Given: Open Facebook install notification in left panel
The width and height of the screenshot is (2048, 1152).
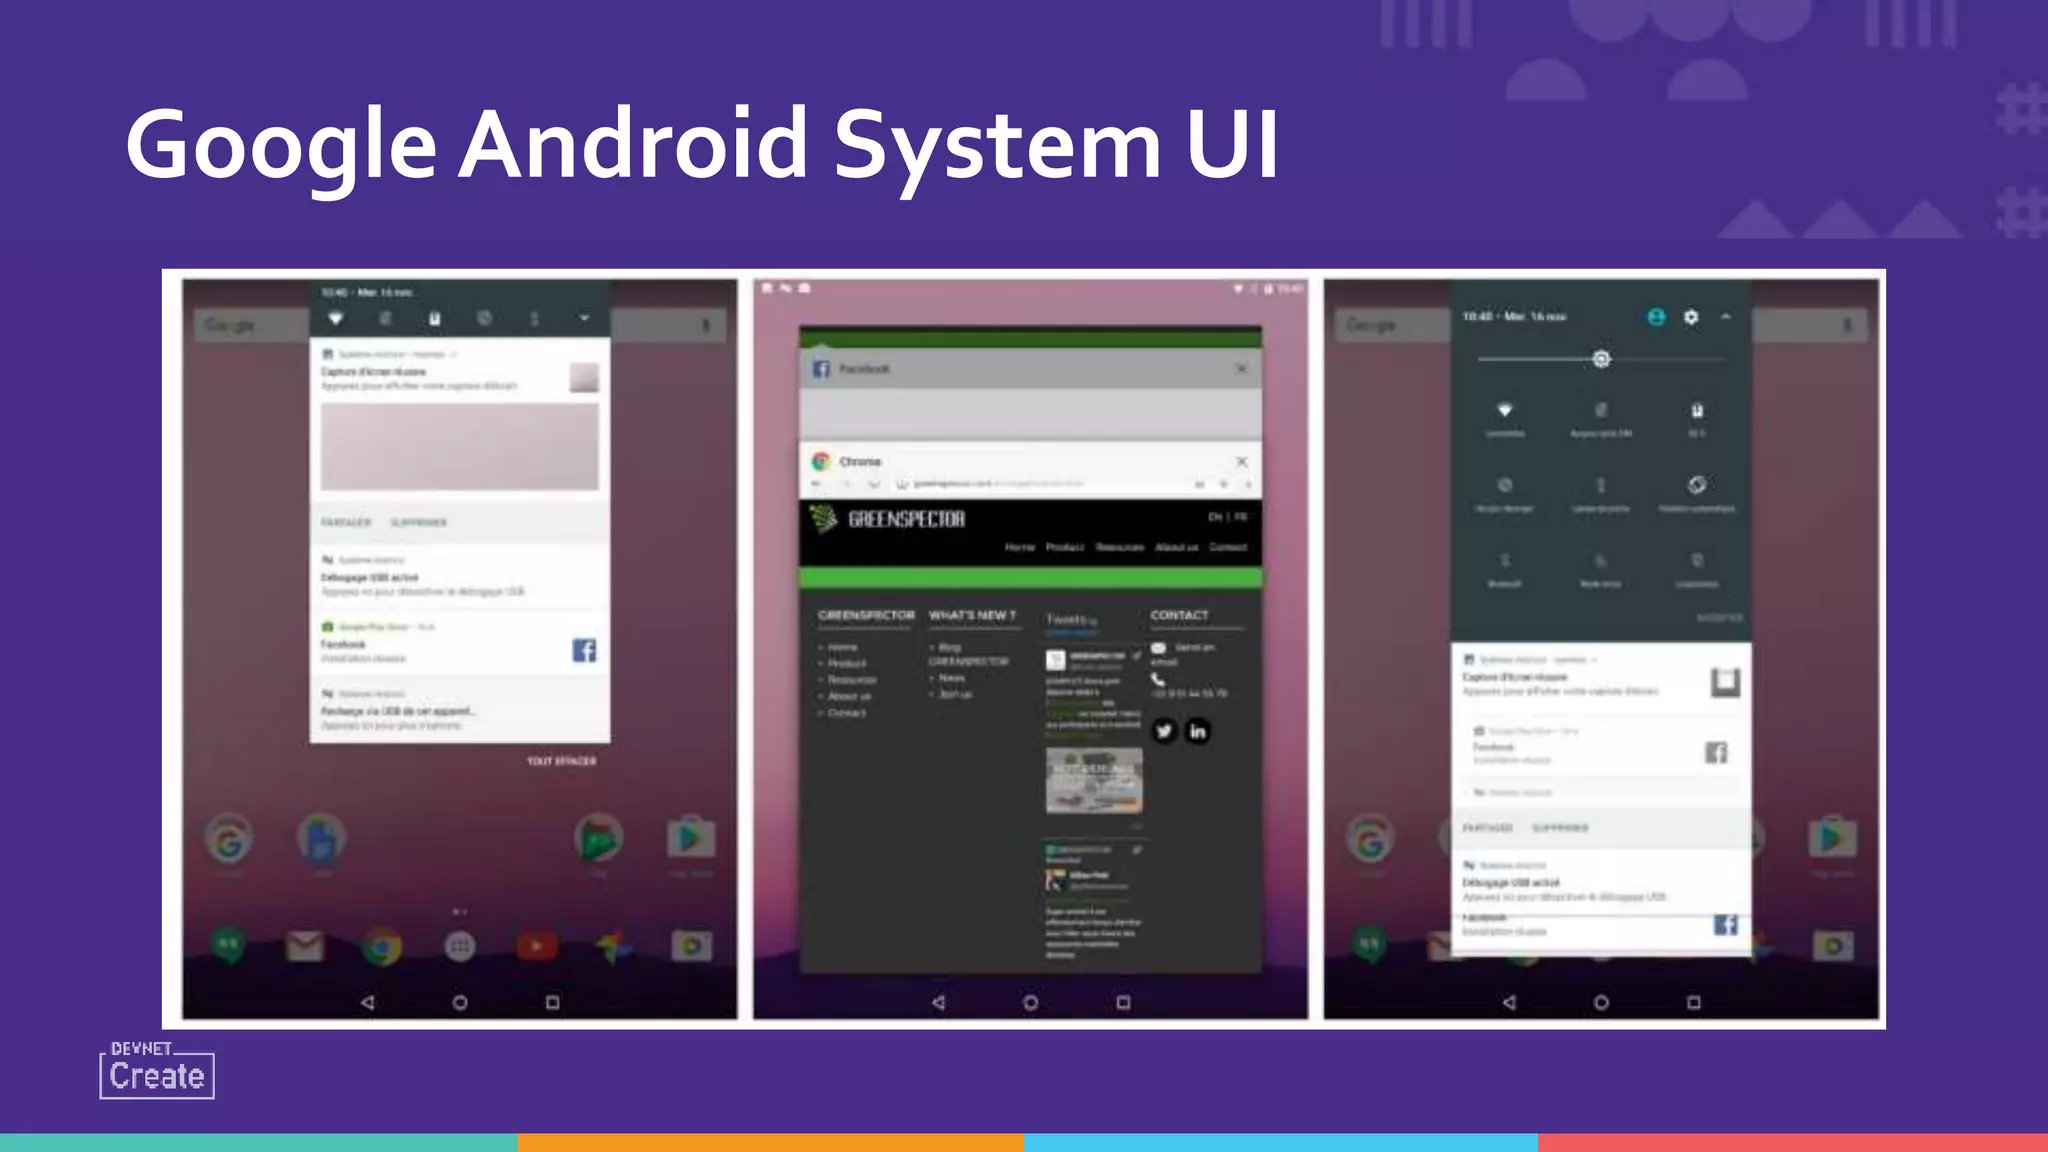Looking at the screenshot, I should pyautogui.click(x=460, y=642).
